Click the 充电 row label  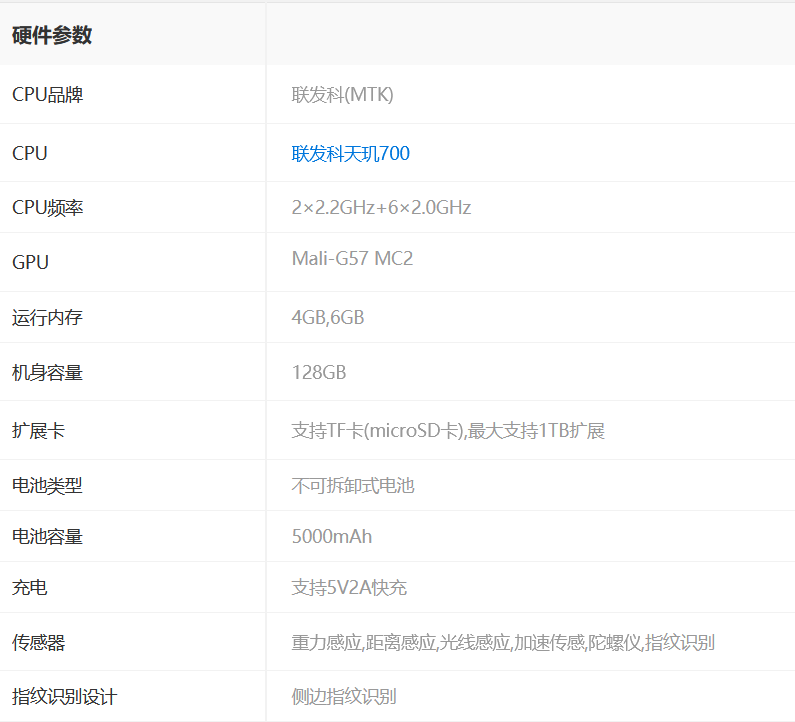click(29, 588)
